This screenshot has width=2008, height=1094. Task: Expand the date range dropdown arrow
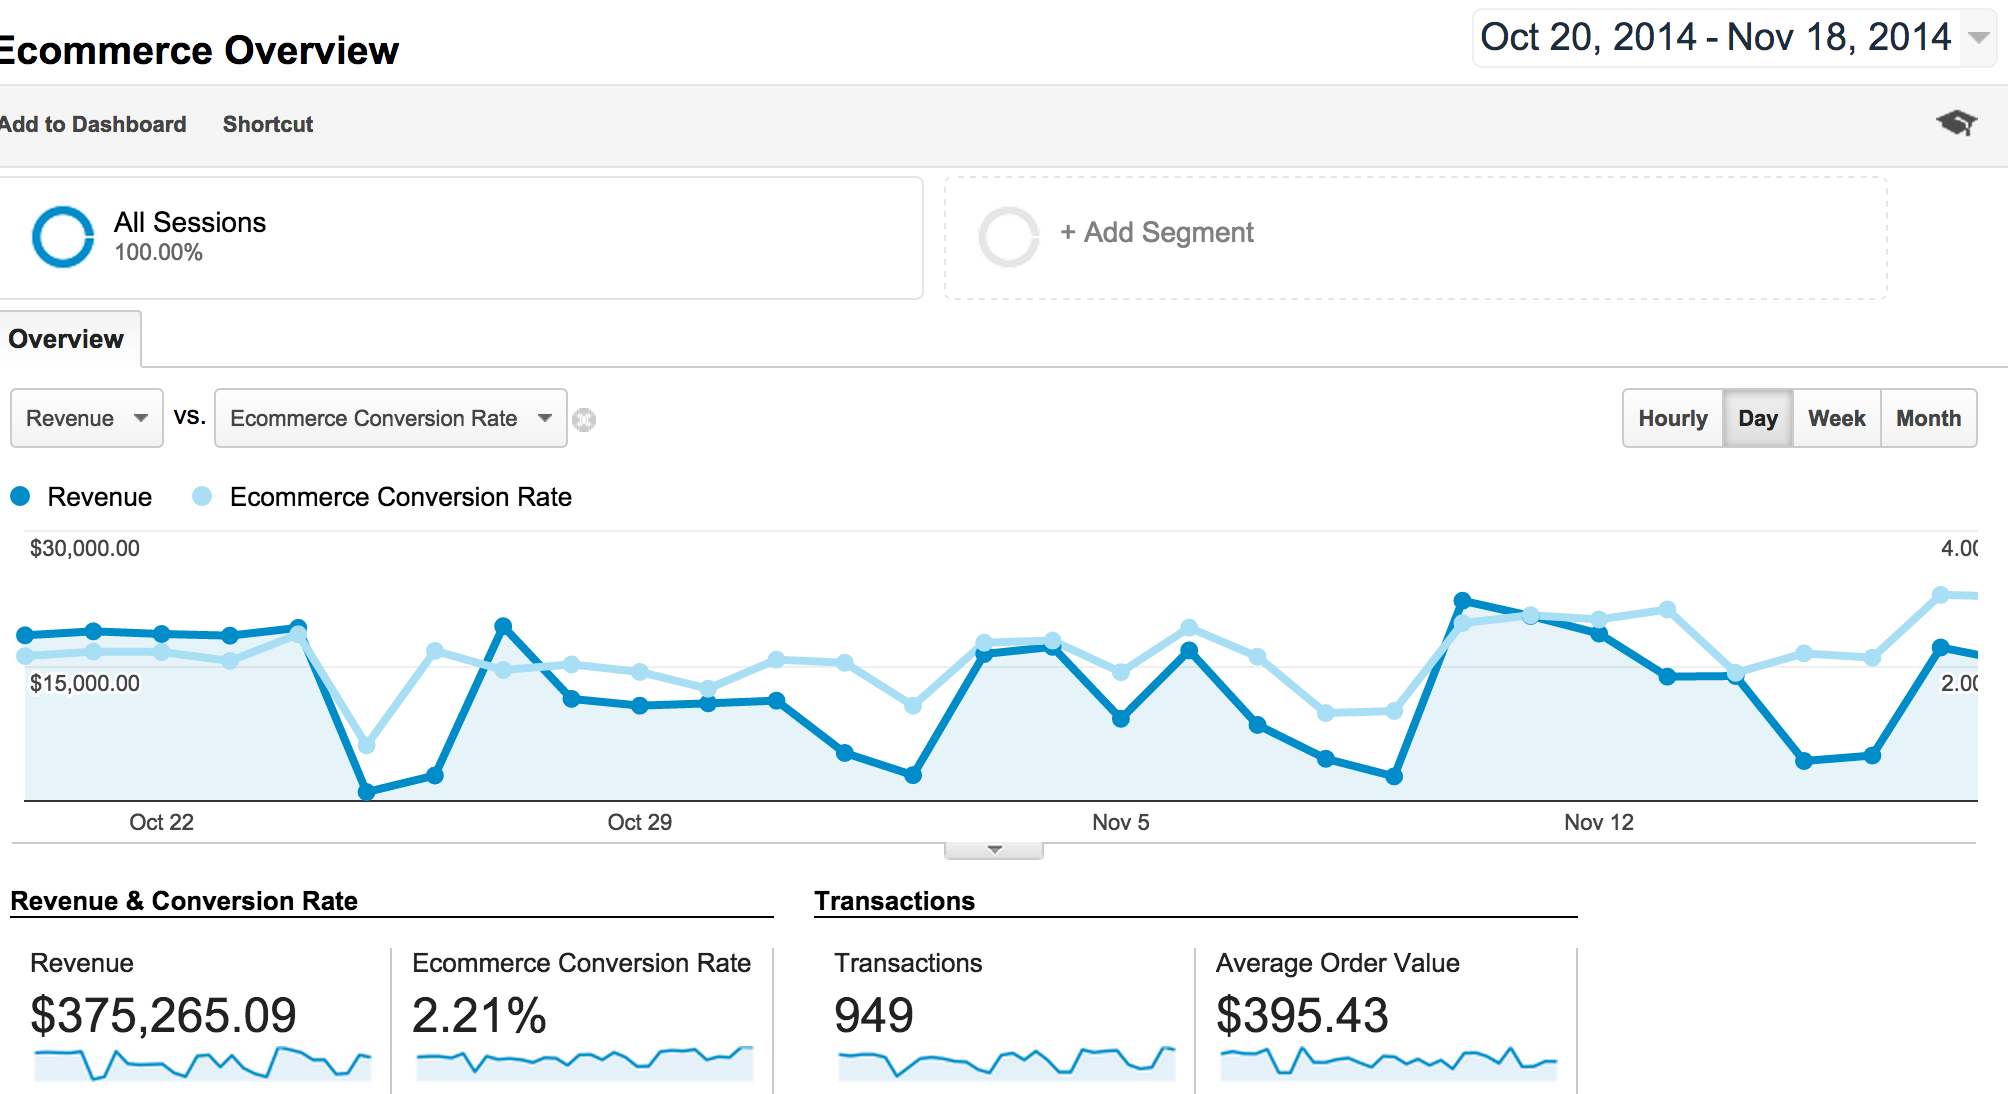(x=1978, y=38)
